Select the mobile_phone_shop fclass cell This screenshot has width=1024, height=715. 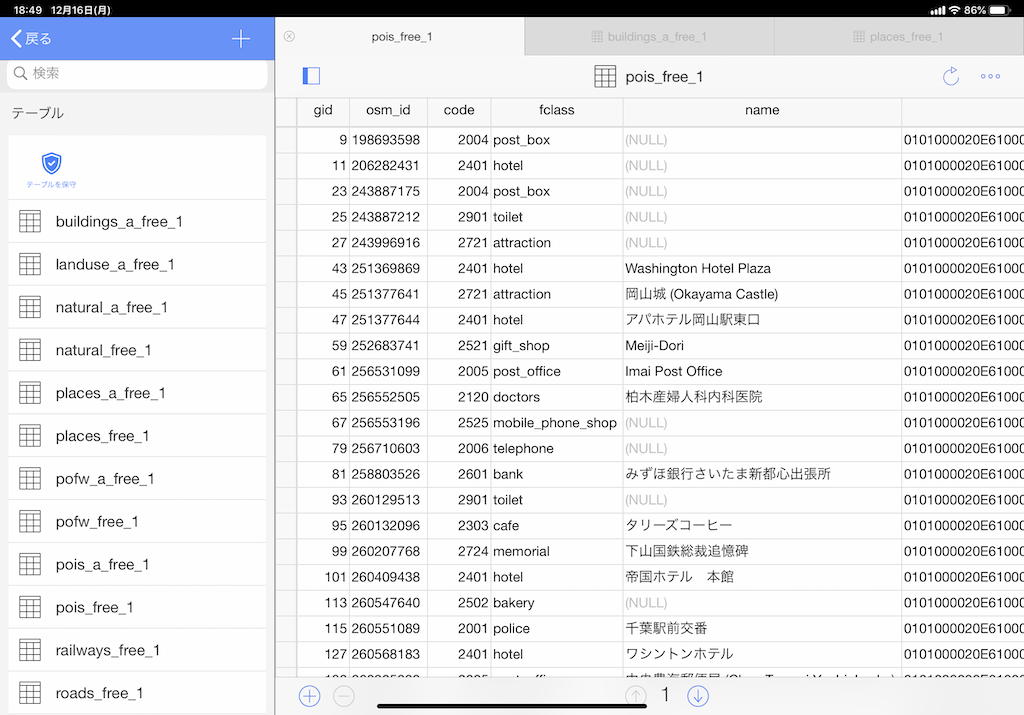pos(557,422)
